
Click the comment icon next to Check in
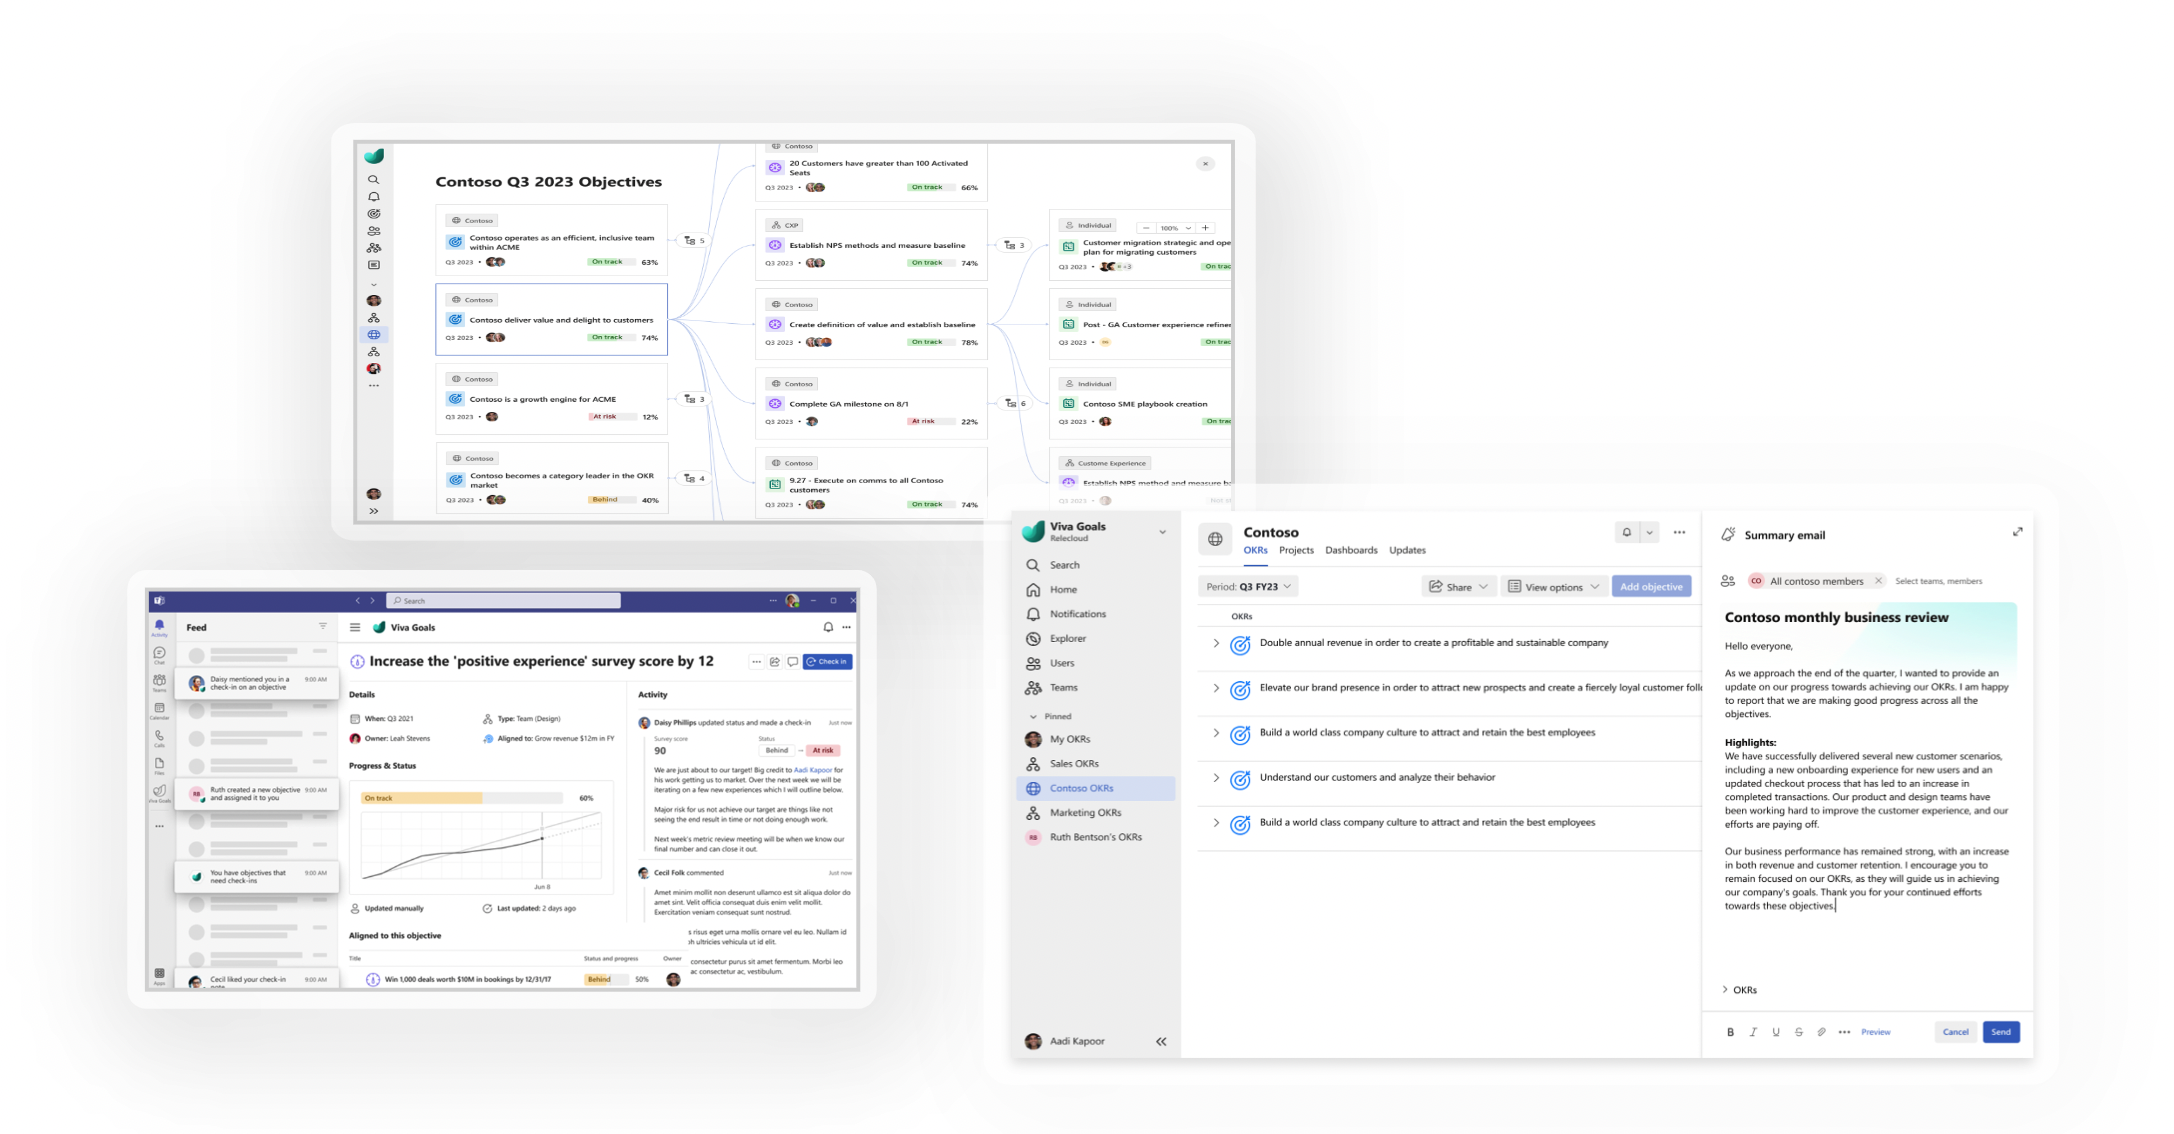793,662
